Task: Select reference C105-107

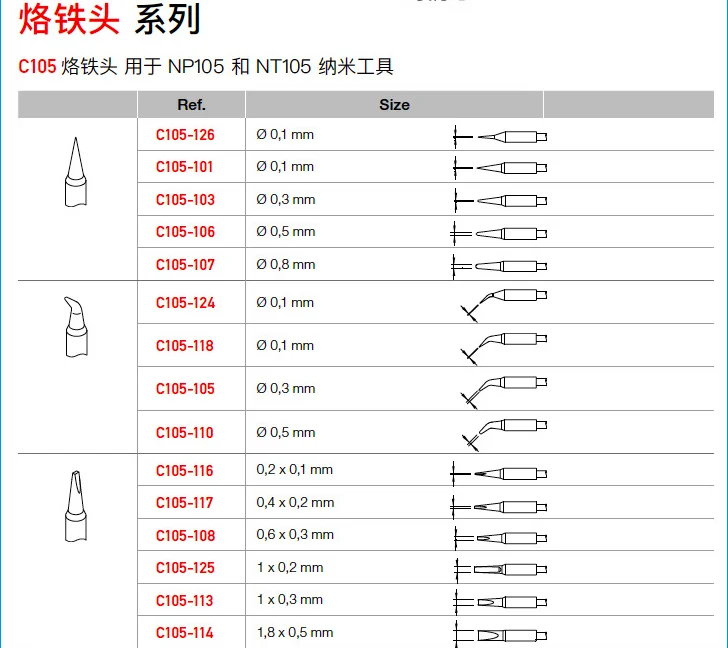Action: click(x=185, y=265)
